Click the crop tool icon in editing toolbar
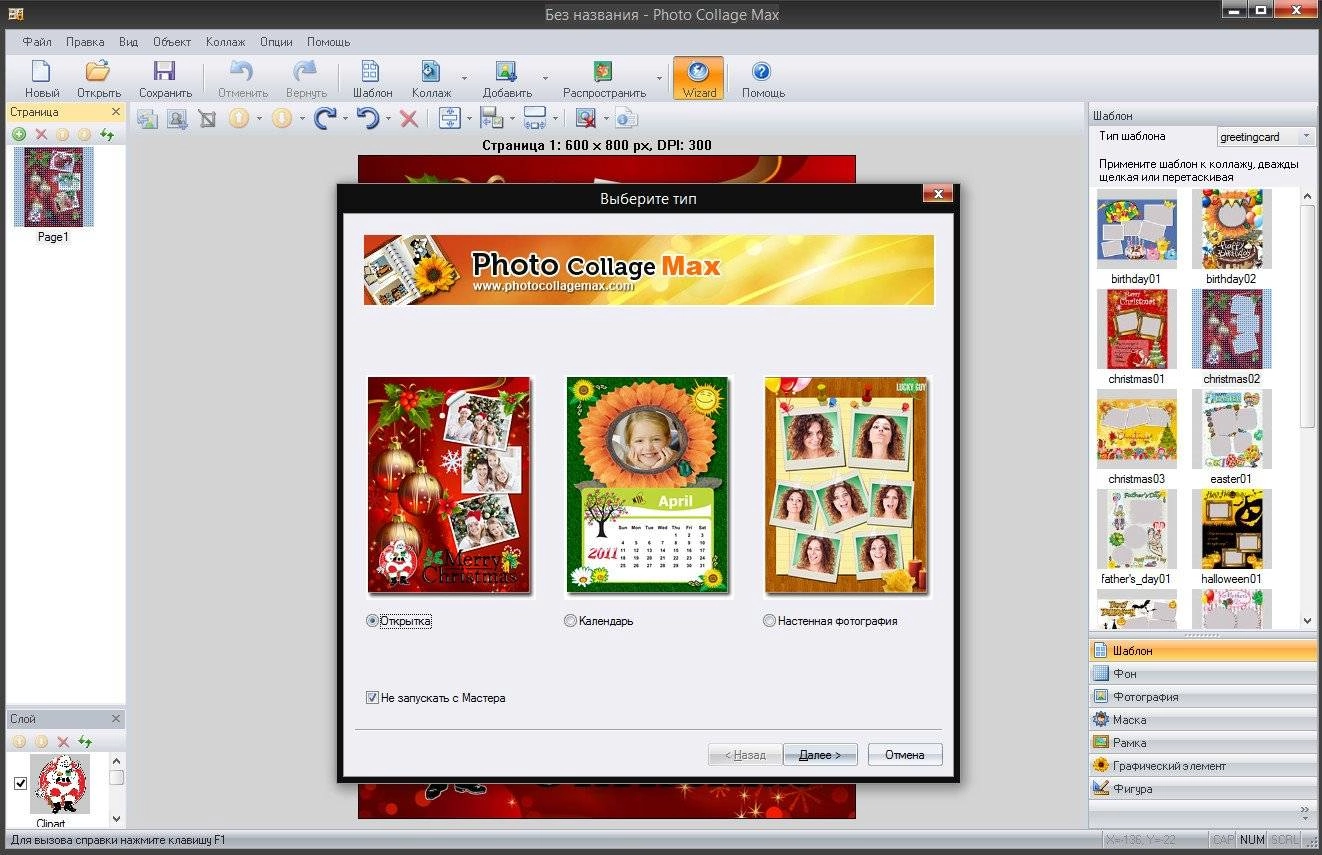This screenshot has height=855, width=1322. (x=207, y=119)
